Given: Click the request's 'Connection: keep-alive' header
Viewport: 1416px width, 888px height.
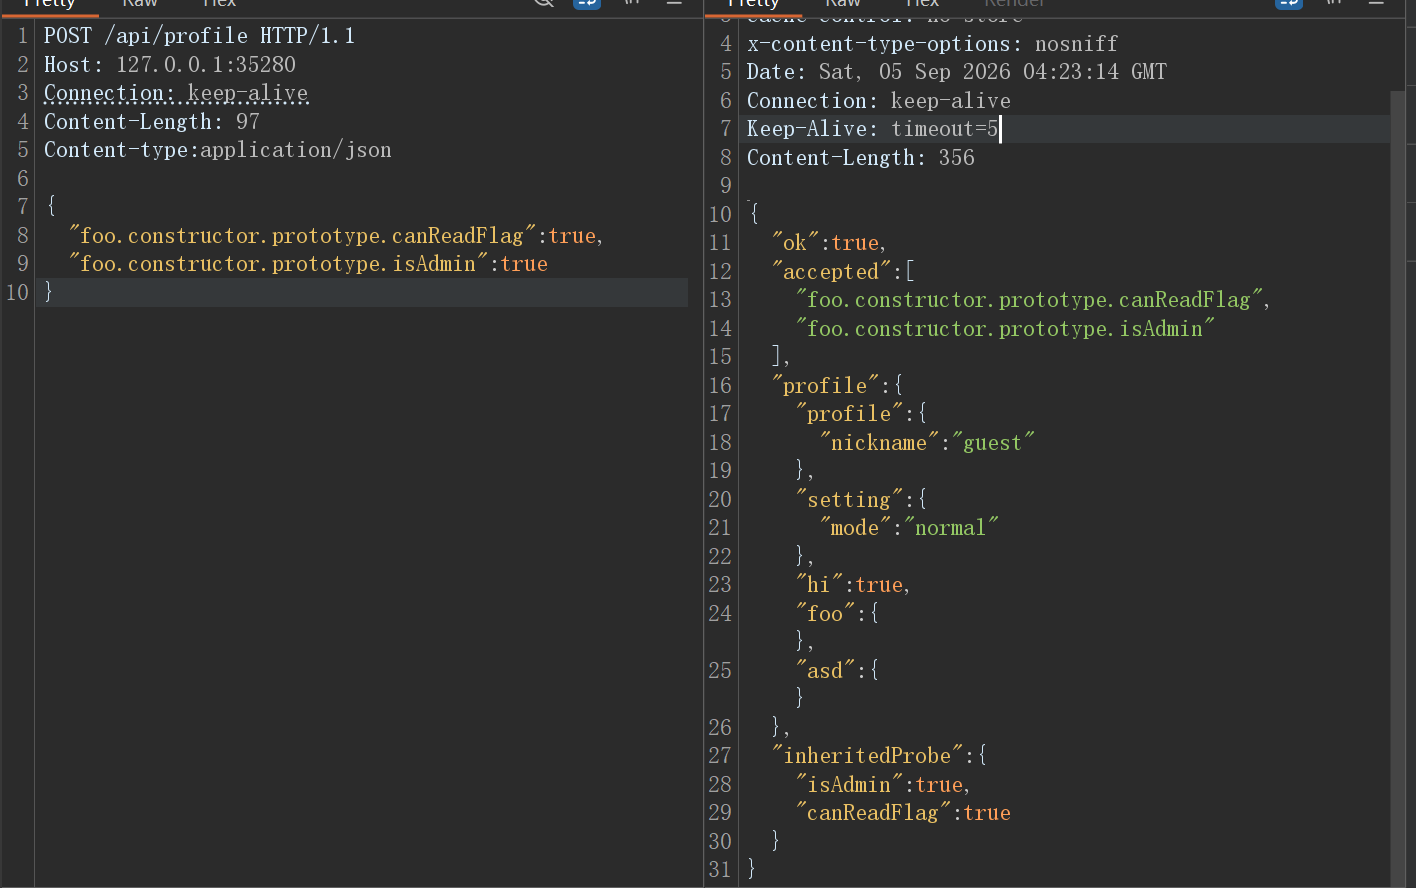Looking at the screenshot, I should coord(176,93).
